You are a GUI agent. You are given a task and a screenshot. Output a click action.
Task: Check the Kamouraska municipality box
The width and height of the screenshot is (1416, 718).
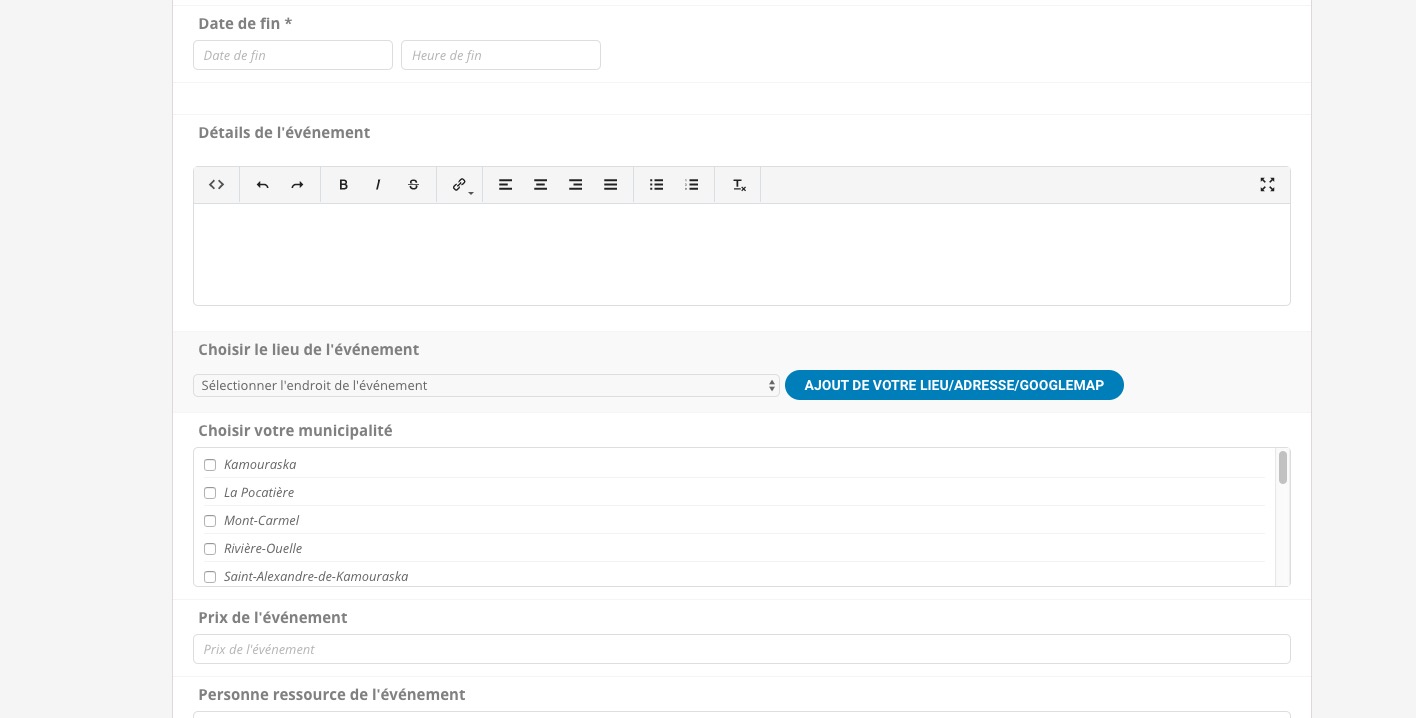coord(210,465)
